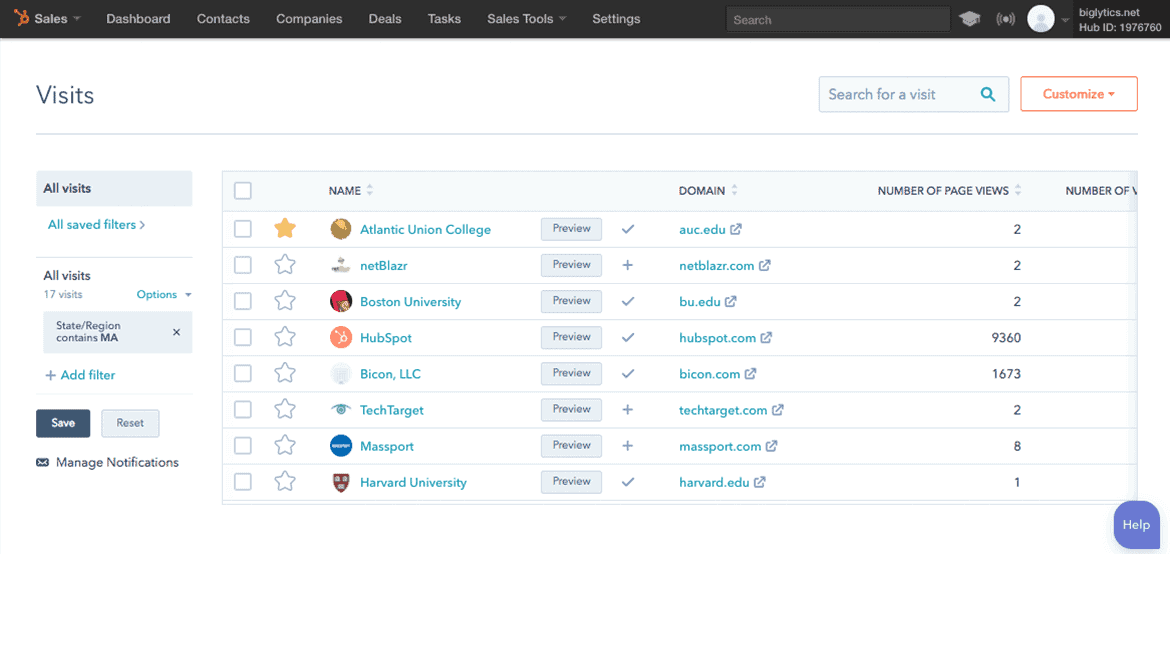
Task: Preview the Bicon, LLC visit
Action: pos(572,373)
